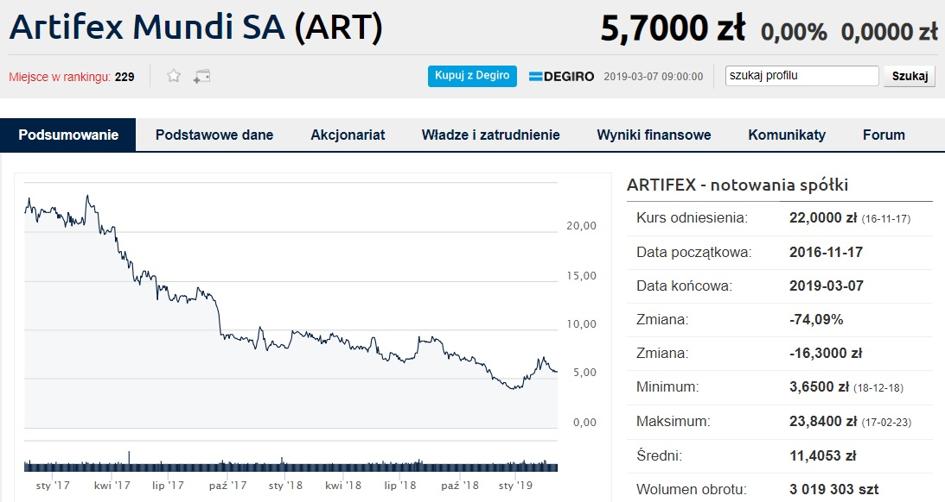945x502 pixels.
Task: Open the Forum tab
Action: (884, 134)
